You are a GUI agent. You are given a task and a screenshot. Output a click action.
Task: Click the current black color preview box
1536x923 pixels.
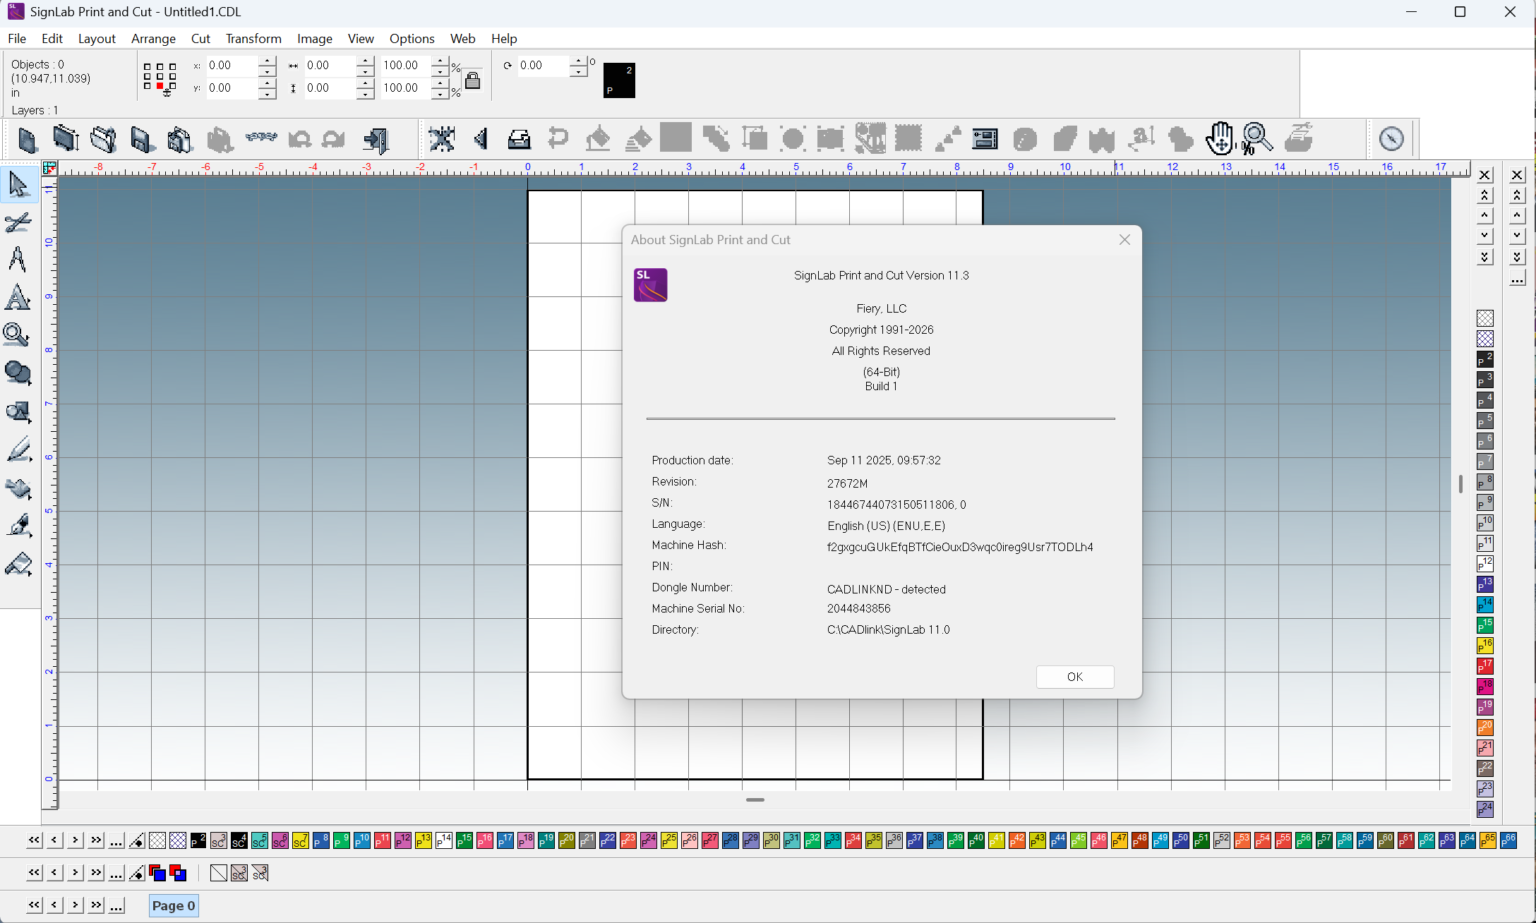[x=619, y=80]
